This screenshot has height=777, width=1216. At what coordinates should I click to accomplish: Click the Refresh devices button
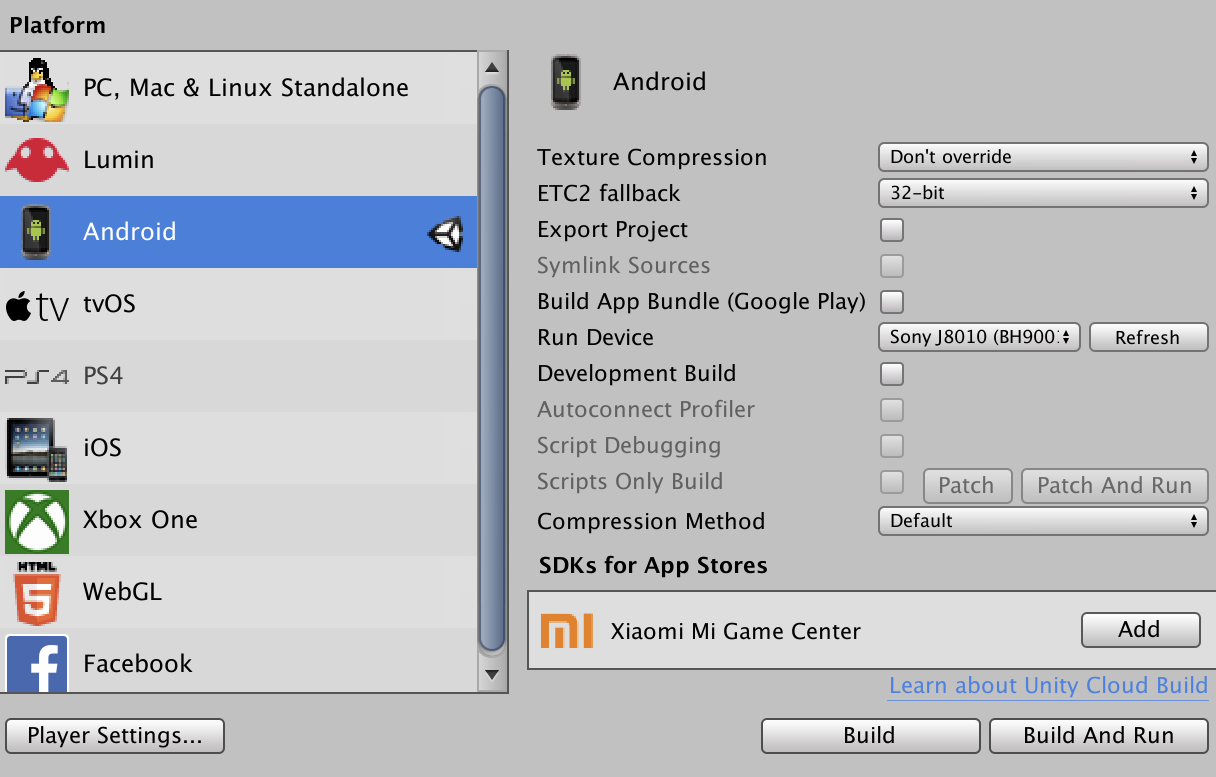pos(1148,337)
